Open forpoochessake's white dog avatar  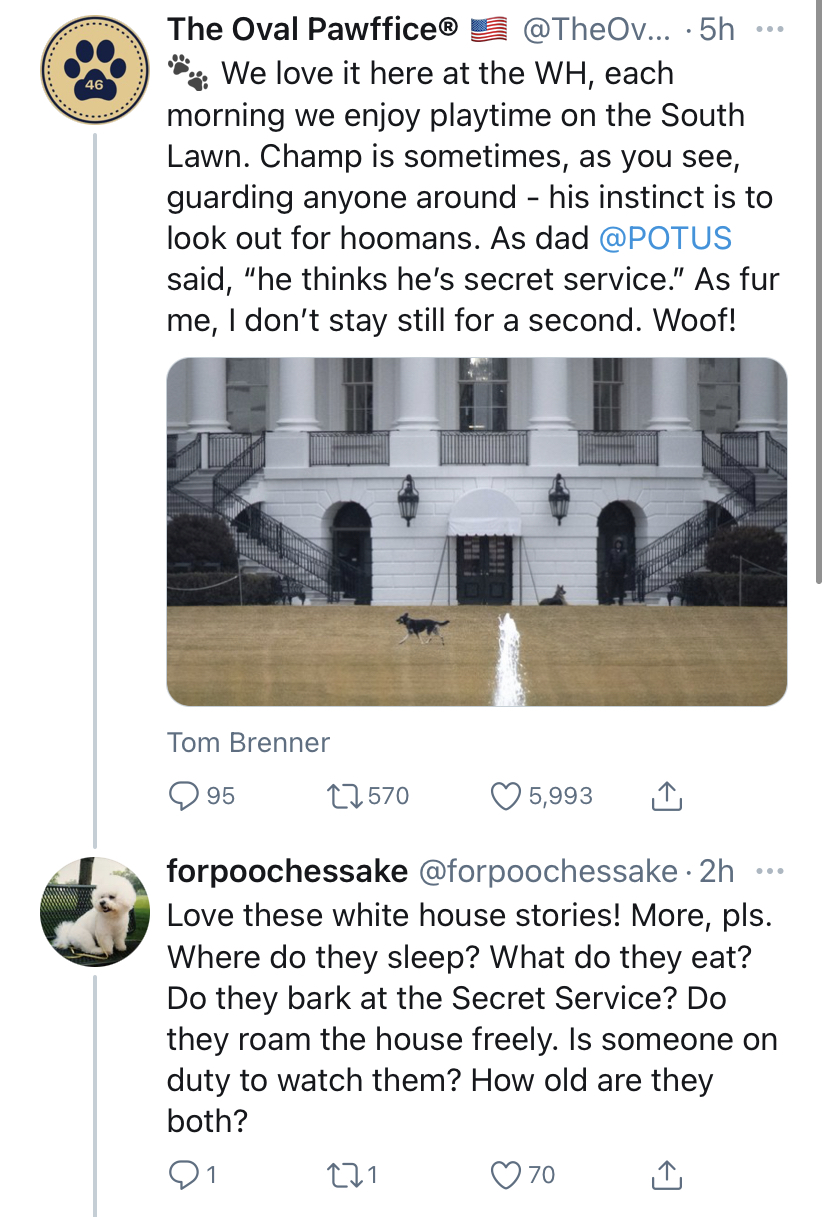click(96, 910)
